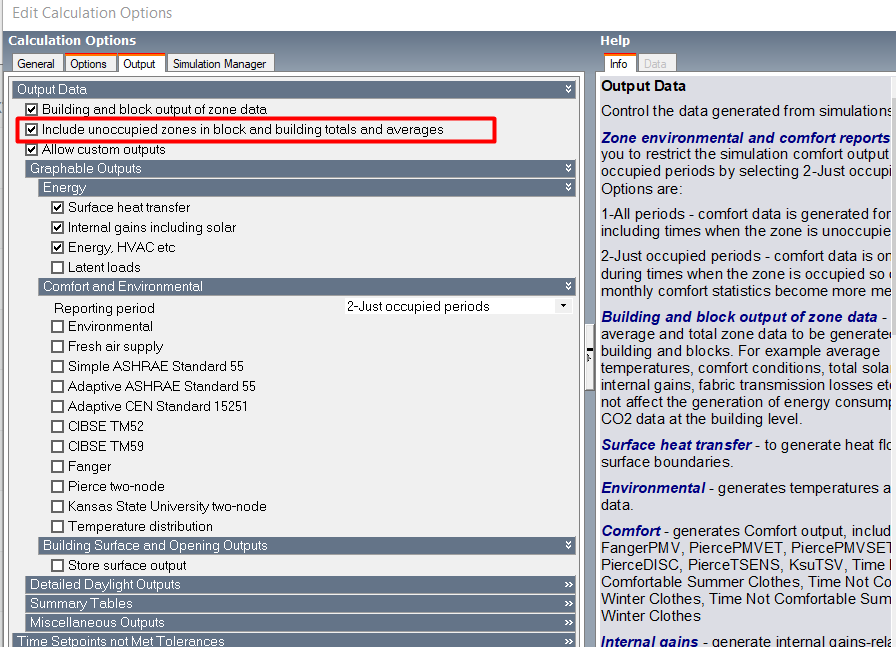
Task: Expand Detailed Daylight Outputs section
Action: pos(568,585)
